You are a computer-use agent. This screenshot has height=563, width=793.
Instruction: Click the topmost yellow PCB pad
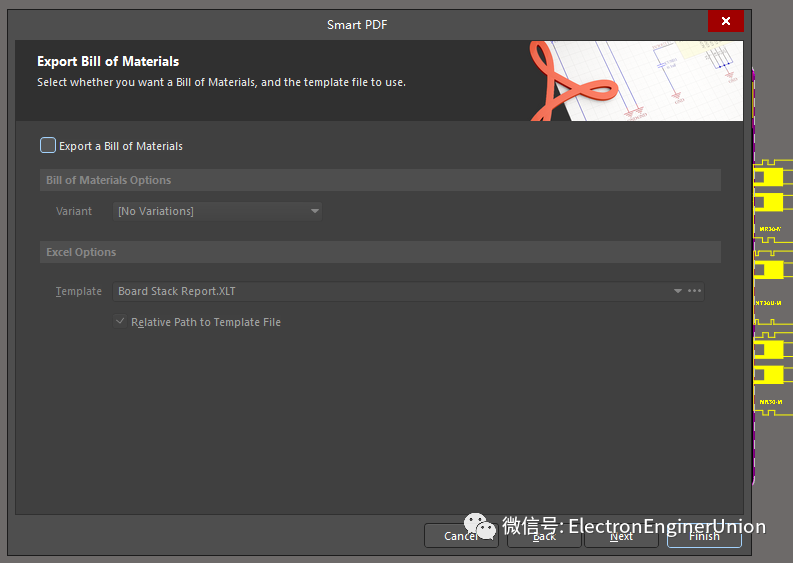tap(769, 176)
